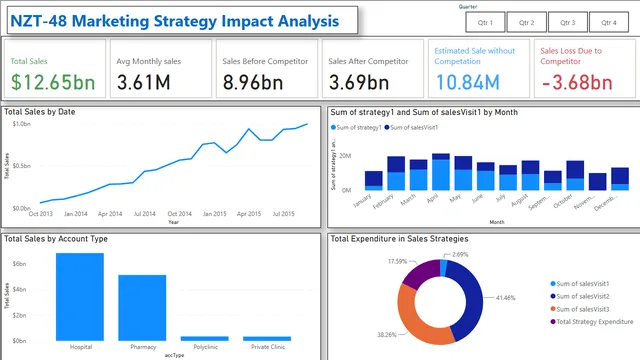This screenshot has width=640, height=360.
Task: Click the Polyclinic bar in account chart
Action: pyautogui.click(x=204, y=338)
